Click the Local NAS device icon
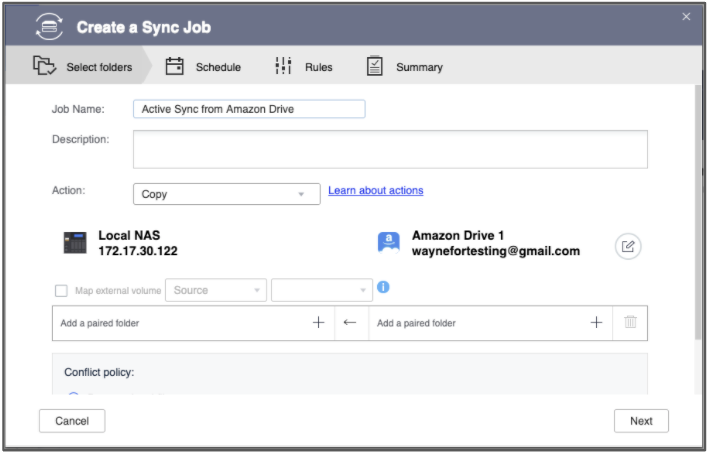Screen dimensions: 708x454 click(x=75, y=243)
